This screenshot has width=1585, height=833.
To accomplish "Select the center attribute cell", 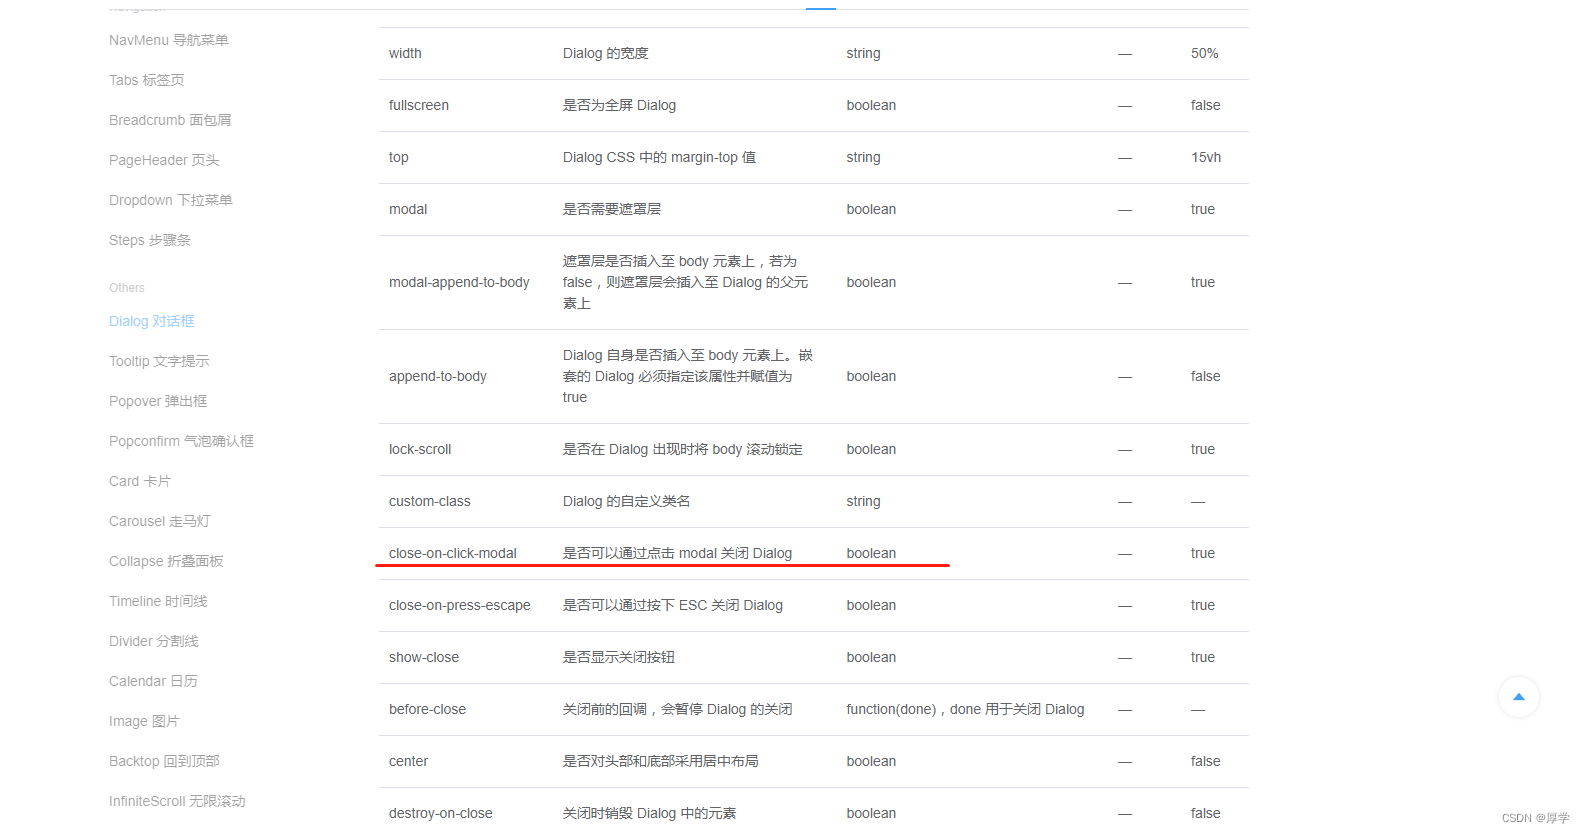I will tap(408, 761).
